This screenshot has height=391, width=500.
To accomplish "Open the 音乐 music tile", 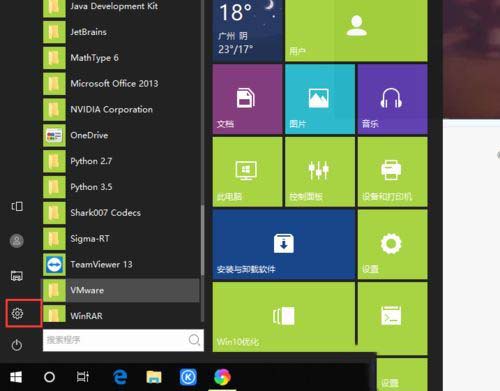I will 392,99.
